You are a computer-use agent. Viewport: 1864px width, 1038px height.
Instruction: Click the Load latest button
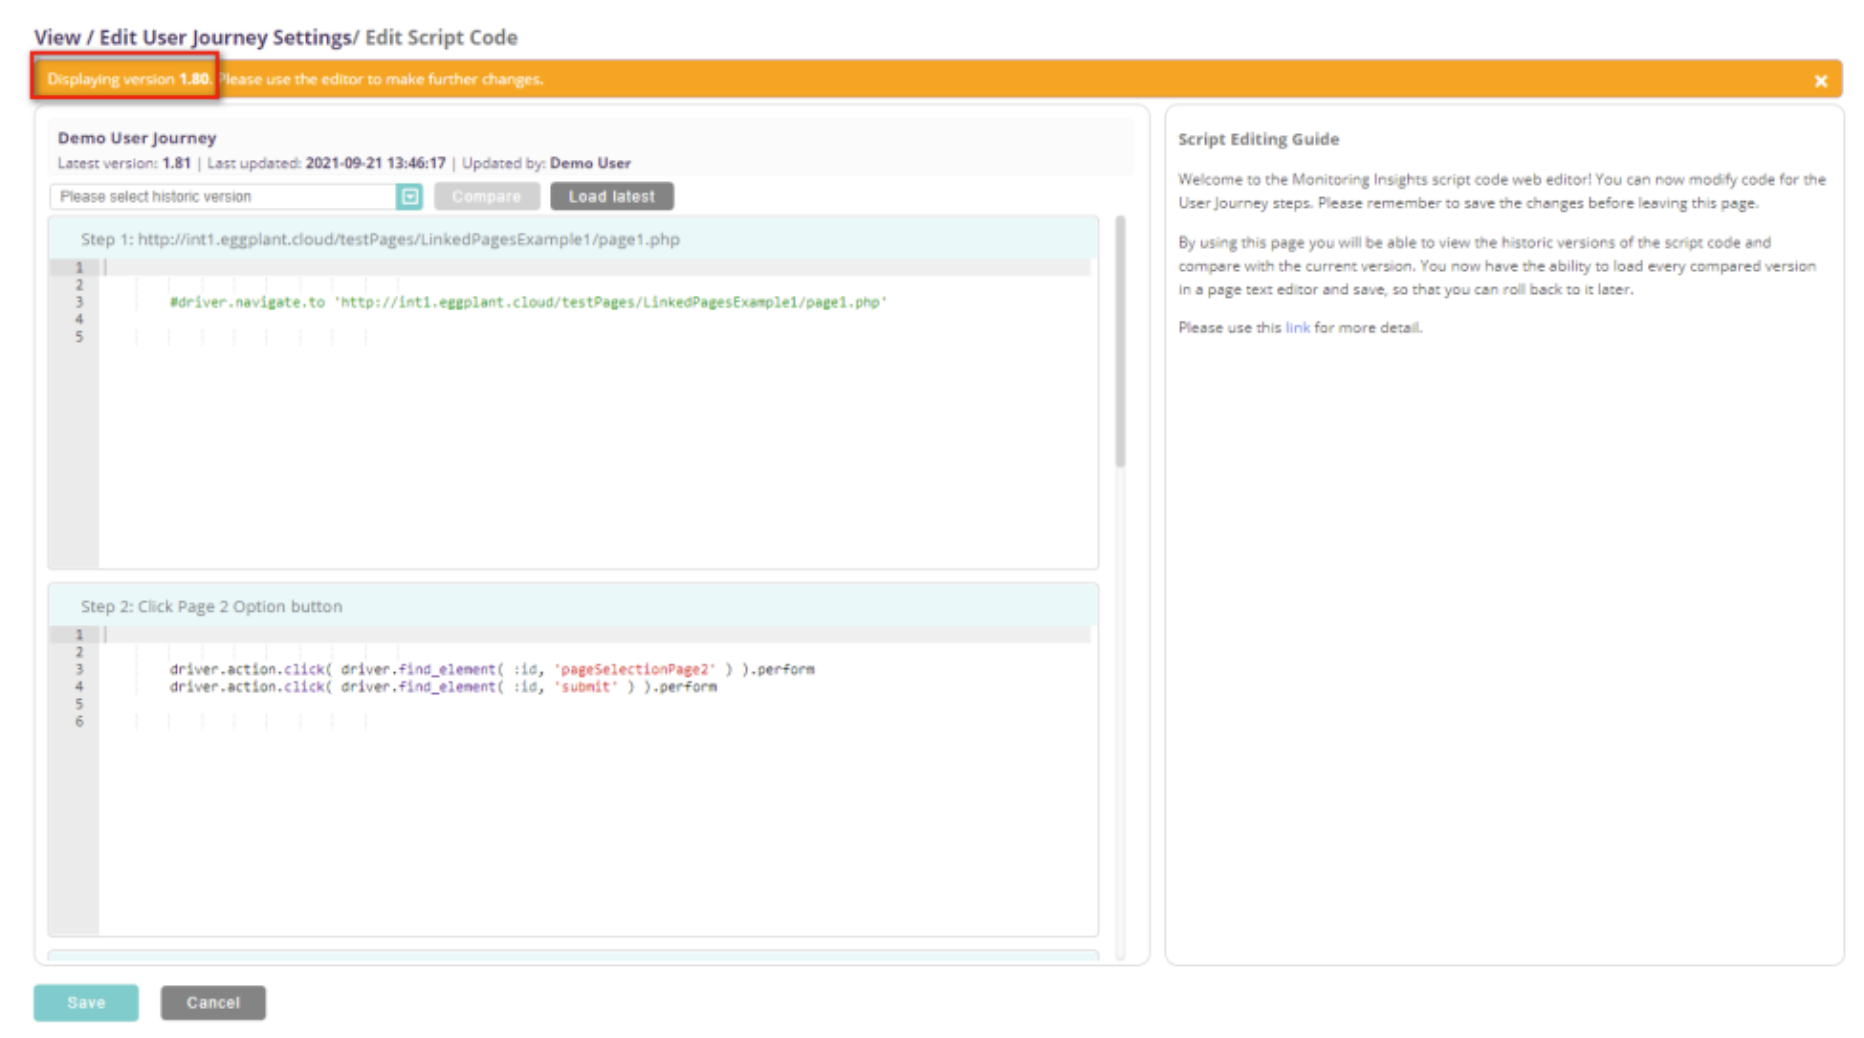(x=611, y=197)
